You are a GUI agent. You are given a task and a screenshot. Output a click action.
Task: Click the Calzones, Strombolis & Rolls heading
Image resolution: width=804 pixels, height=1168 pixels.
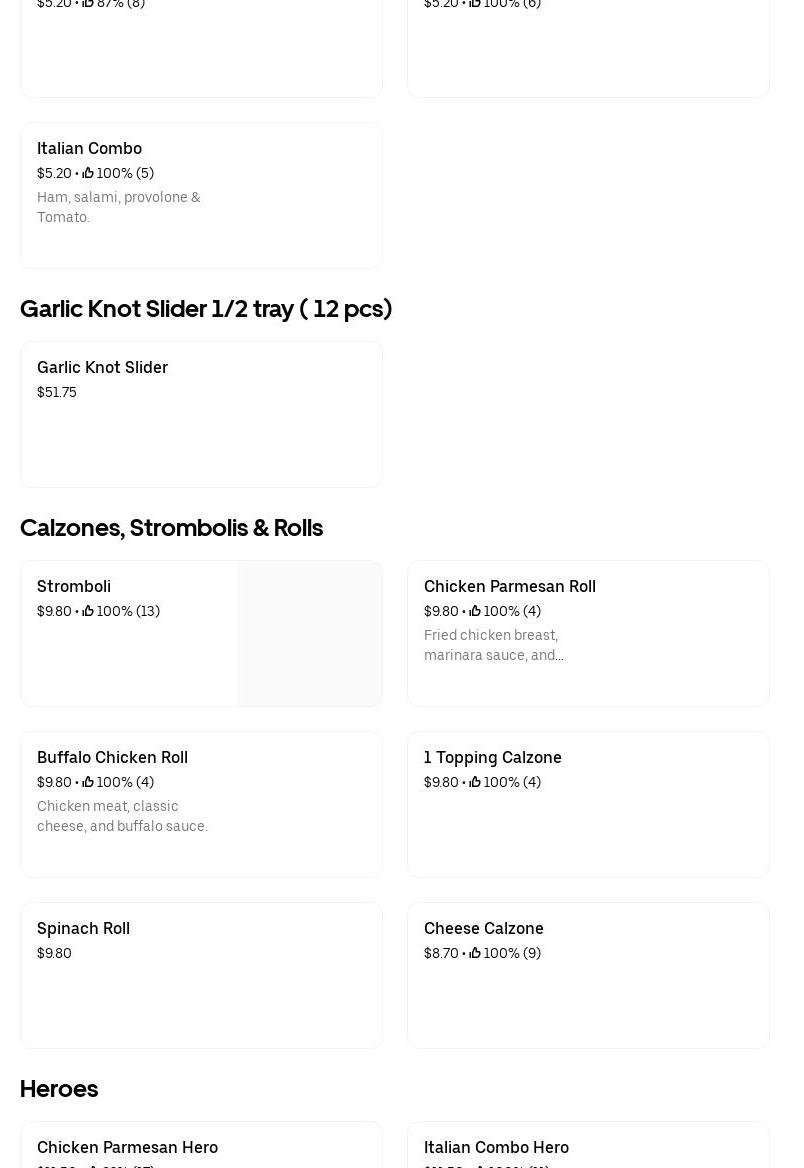[x=171, y=528]
